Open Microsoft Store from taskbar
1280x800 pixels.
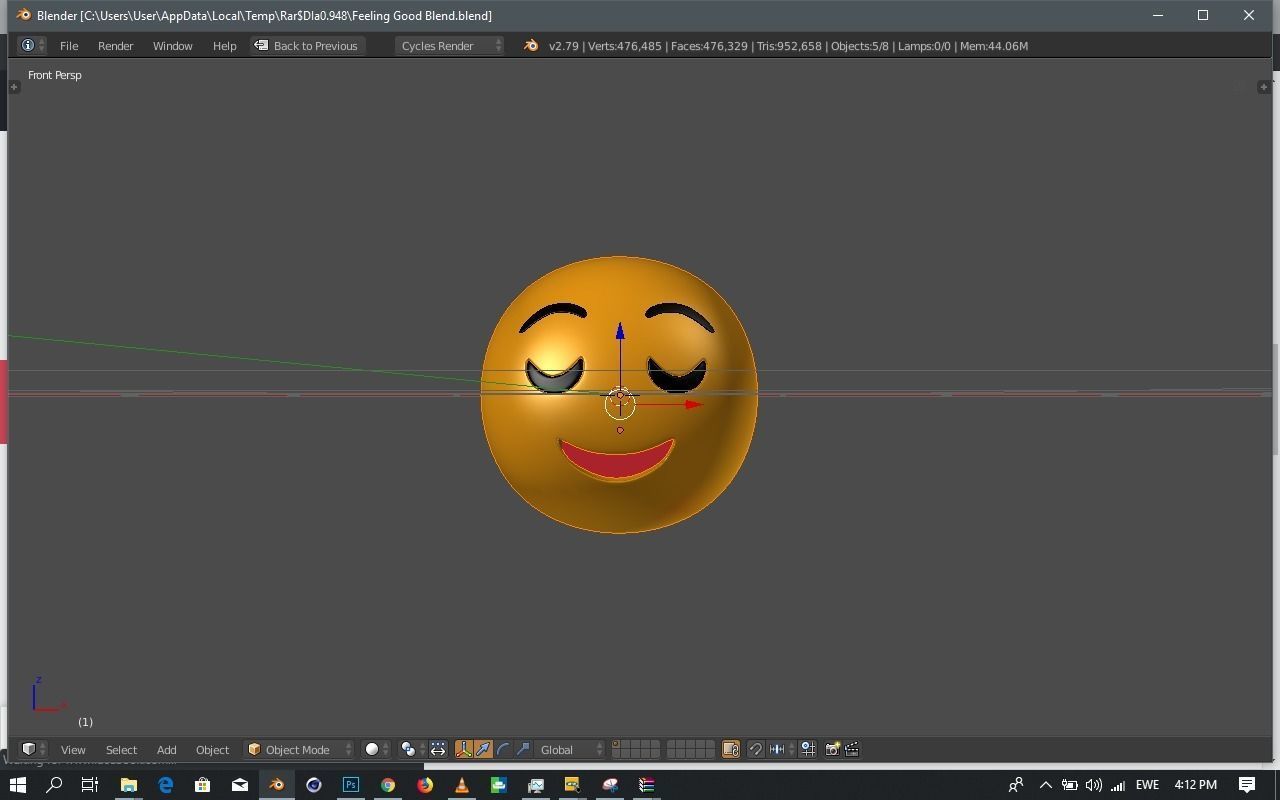[202, 785]
